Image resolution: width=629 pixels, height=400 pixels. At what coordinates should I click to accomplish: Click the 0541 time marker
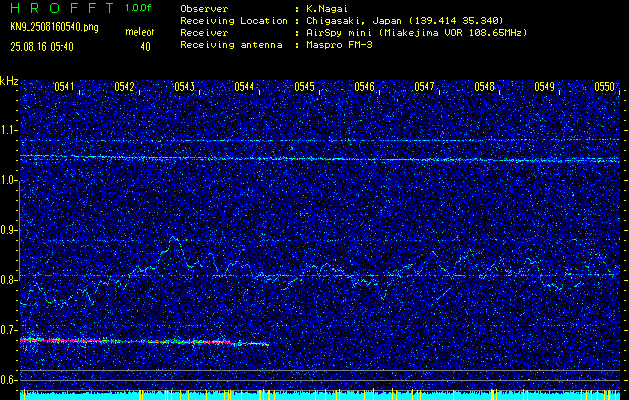coord(64,87)
